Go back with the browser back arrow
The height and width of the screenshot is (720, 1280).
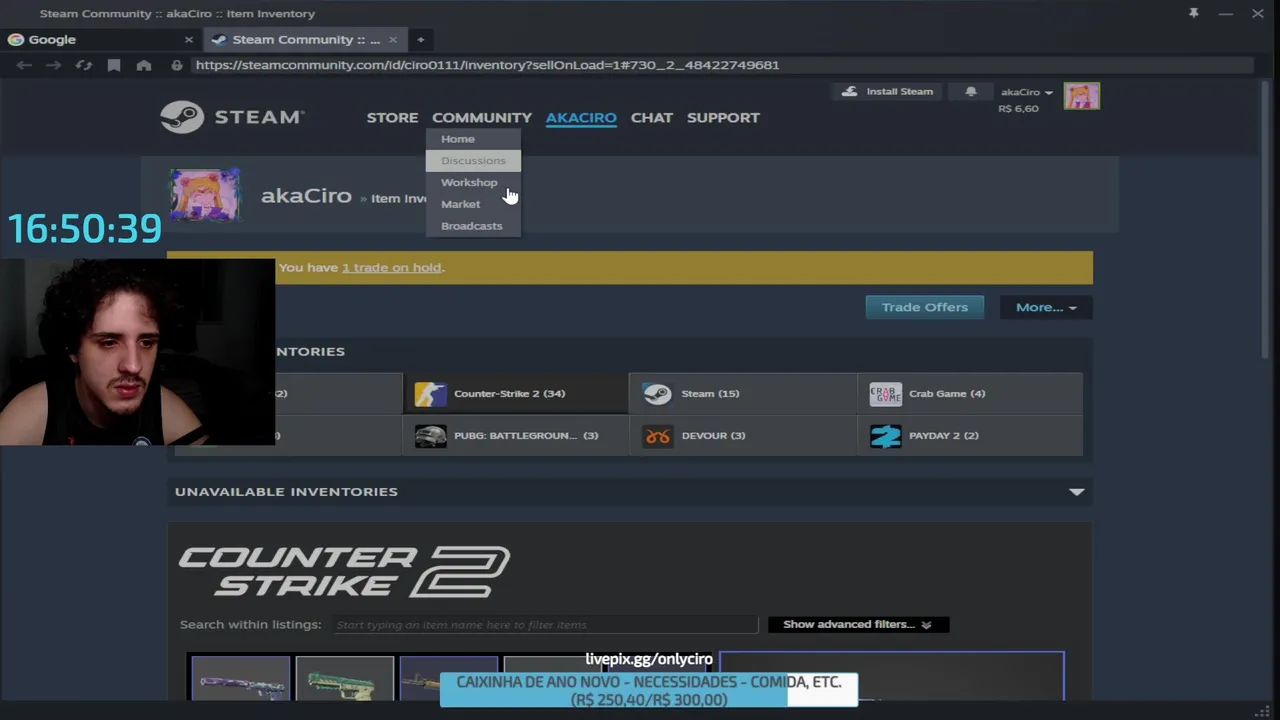24,65
